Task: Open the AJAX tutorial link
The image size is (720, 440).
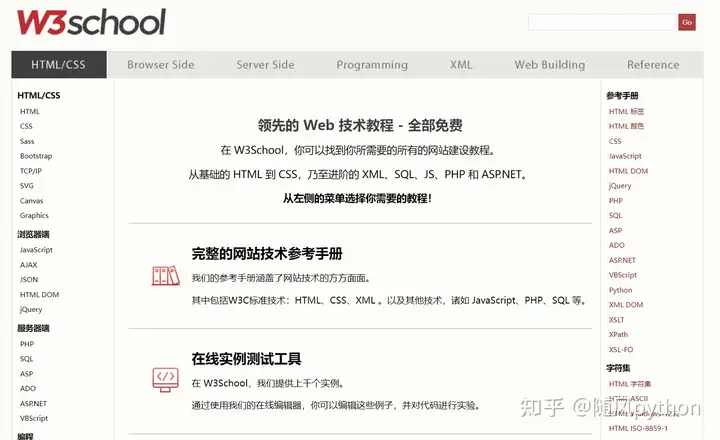Action: (x=28, y=265)
